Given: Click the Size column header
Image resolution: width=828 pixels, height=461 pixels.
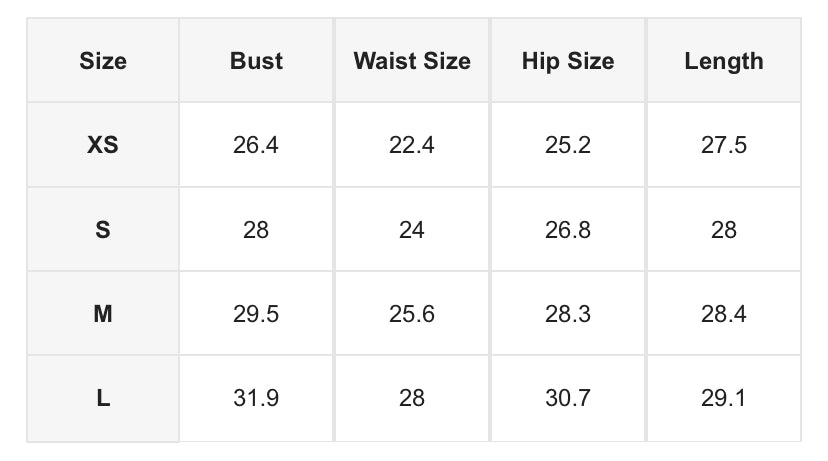Looking at the screenshot, I should point(103,61).
